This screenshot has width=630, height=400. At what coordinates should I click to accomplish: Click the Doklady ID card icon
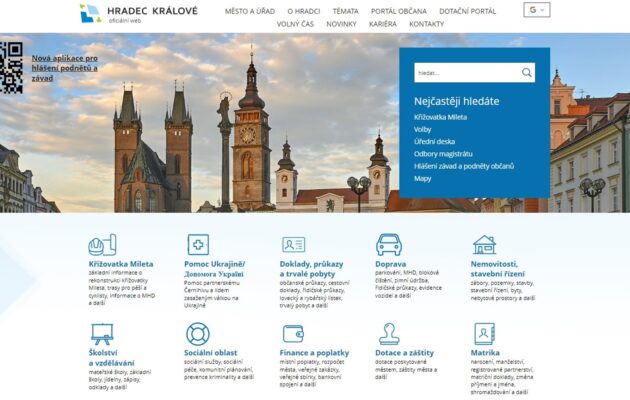tap(293, 245)
